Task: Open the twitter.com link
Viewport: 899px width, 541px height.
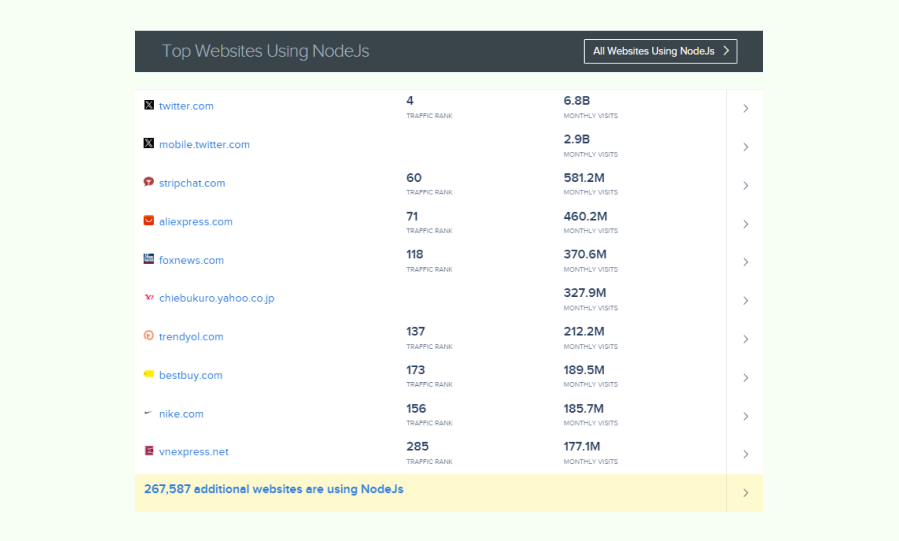Action: coord(186,106)
